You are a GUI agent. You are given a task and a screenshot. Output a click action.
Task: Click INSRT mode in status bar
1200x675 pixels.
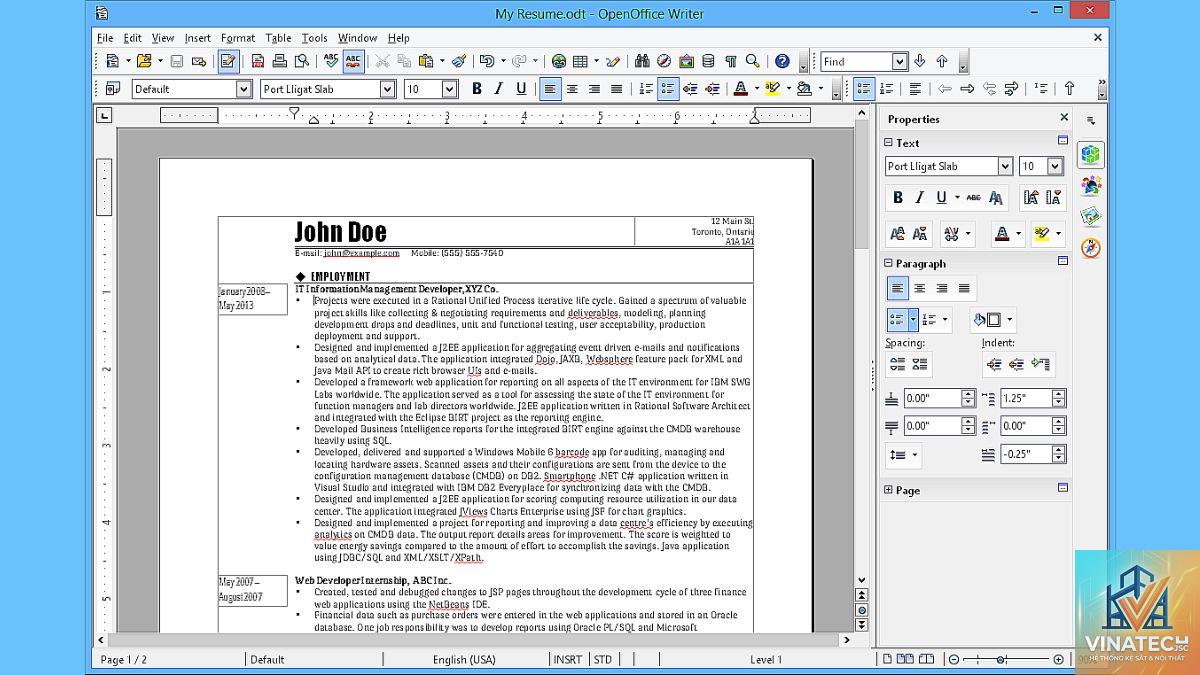pyautogui.click(x=567, y=659)
